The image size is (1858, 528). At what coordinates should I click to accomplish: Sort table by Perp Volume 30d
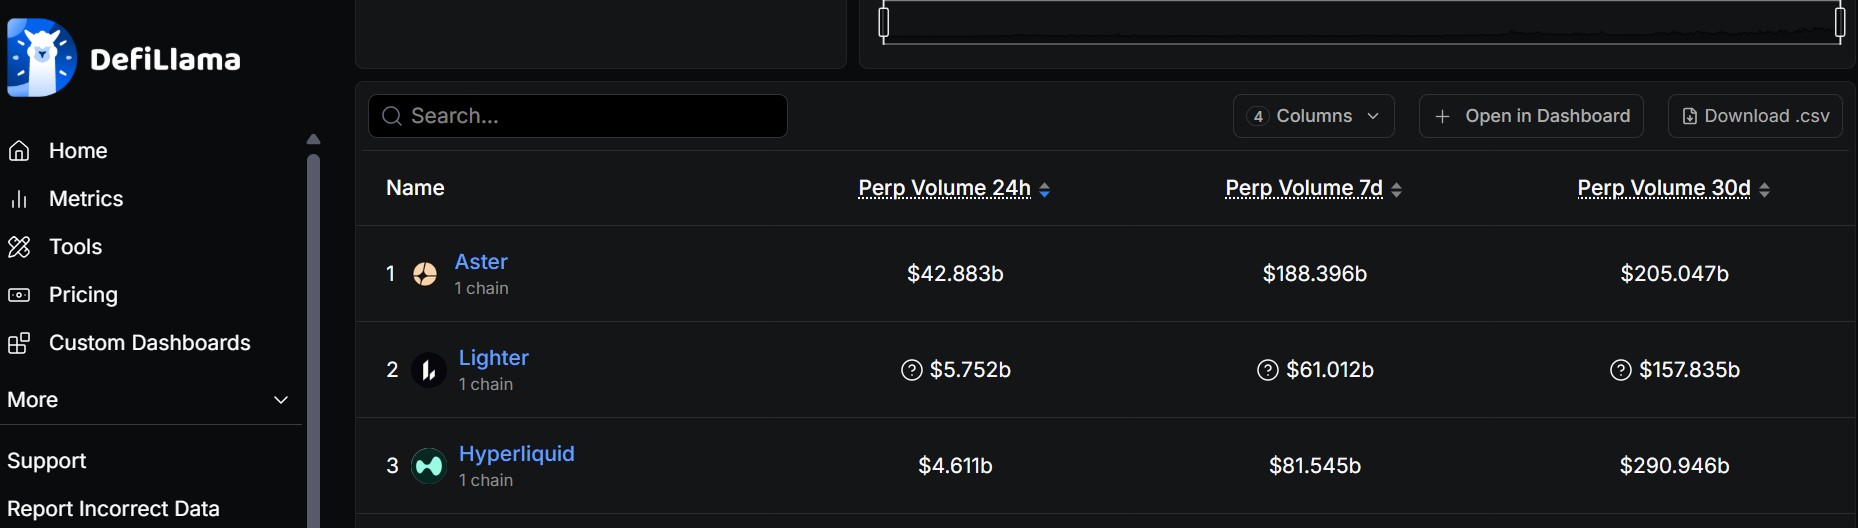tap(1673, 188)
